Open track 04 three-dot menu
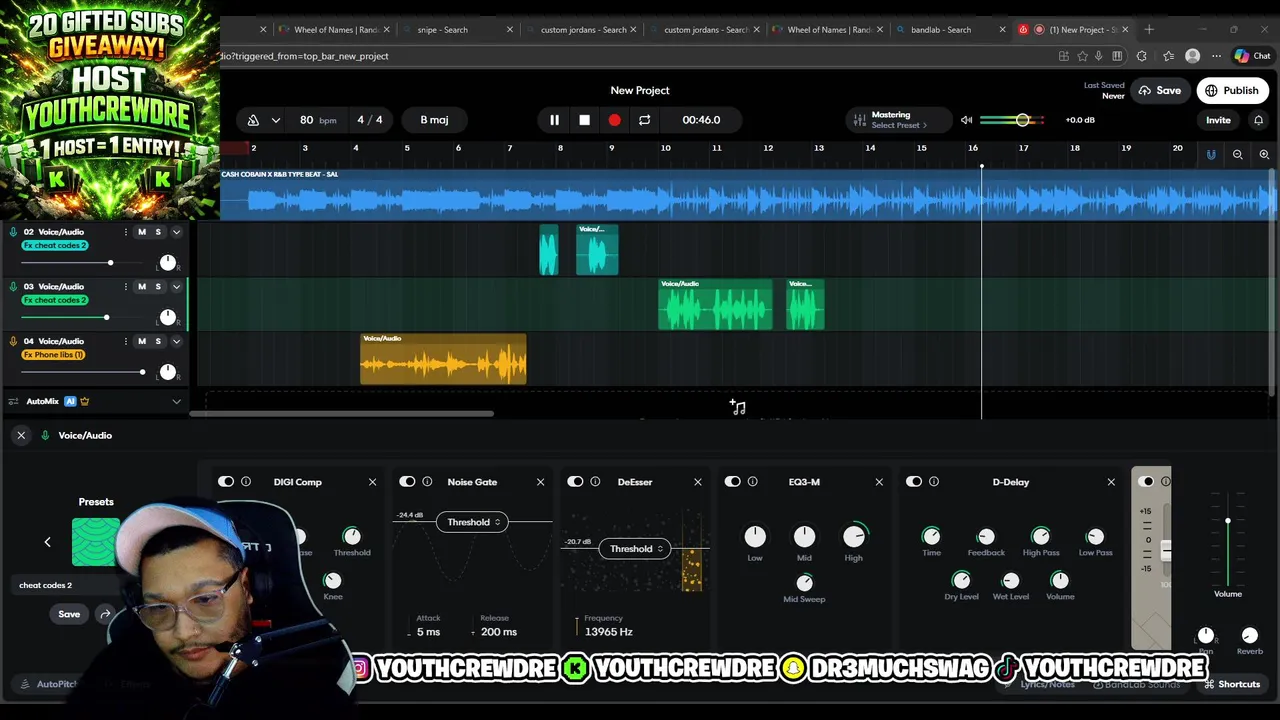This screenshot has height=720, width=1280. click(x=125, y=341)
